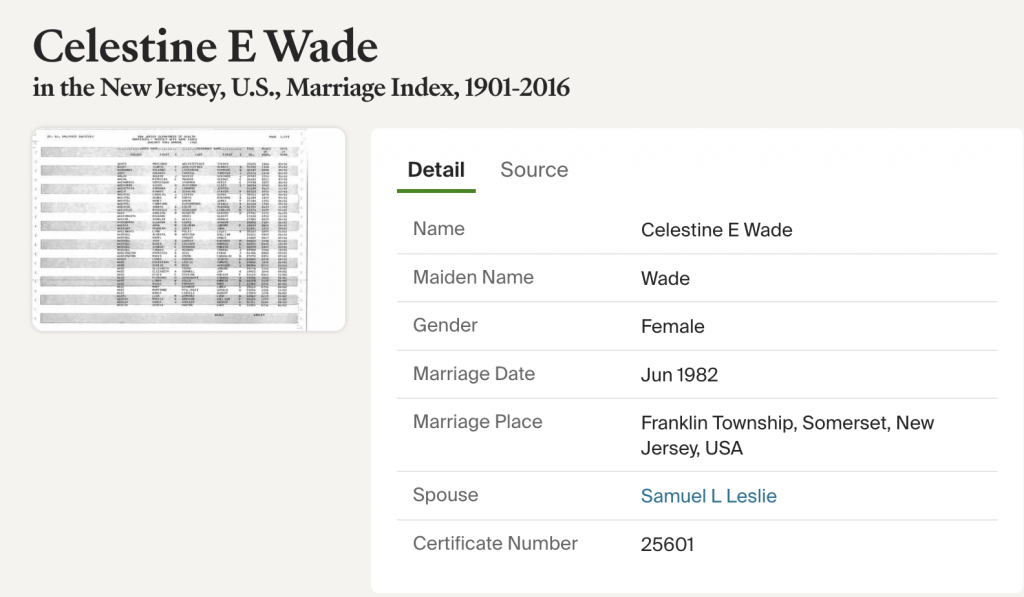Click the Marriage Date field label
This screenshot has width=1024, height=597.
(474, 374)
